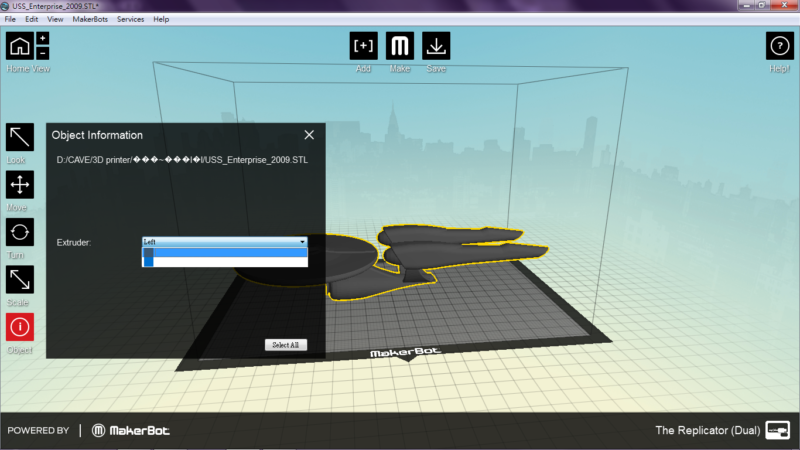Open the Services menu
The height and width of the screenshot is (450, 800).
(x=131, y=19)
